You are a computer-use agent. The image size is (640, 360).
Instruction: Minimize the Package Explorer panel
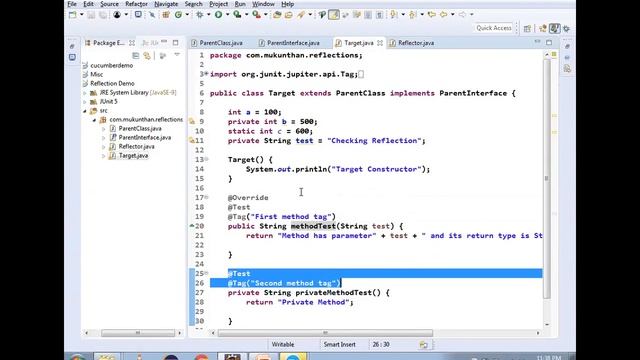[164, 42]
